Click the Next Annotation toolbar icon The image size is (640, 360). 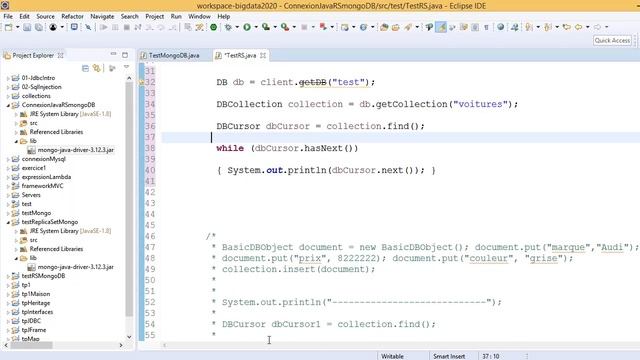pos(529,27)
